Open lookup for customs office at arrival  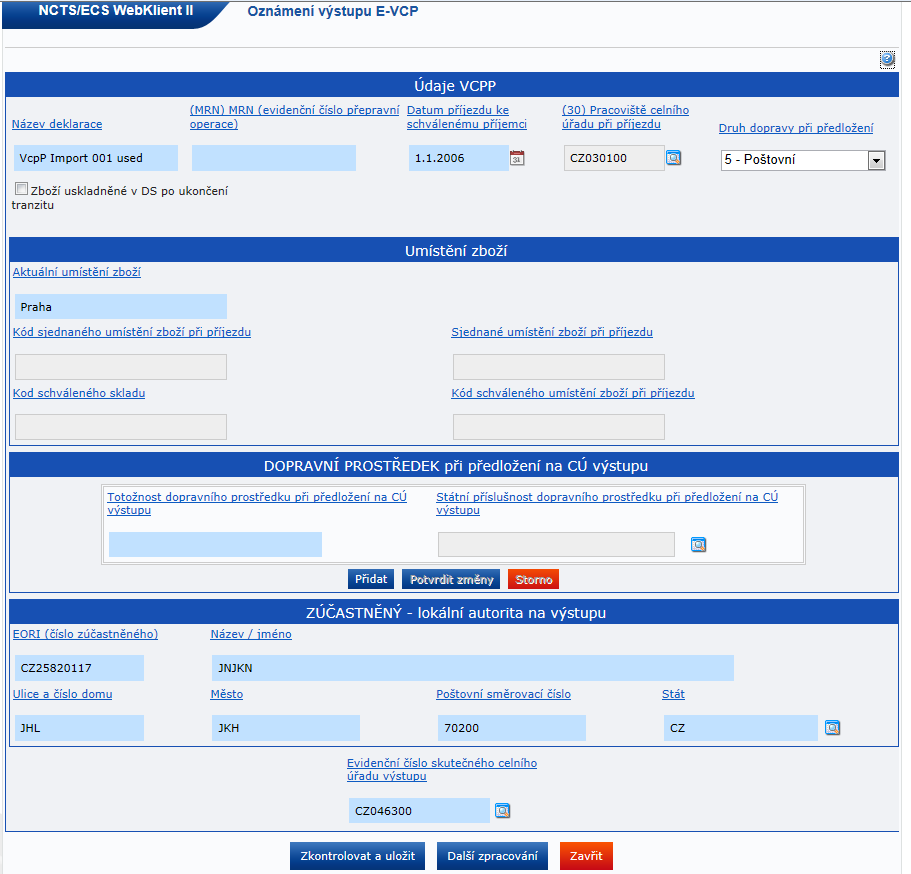tap(674, 158)
